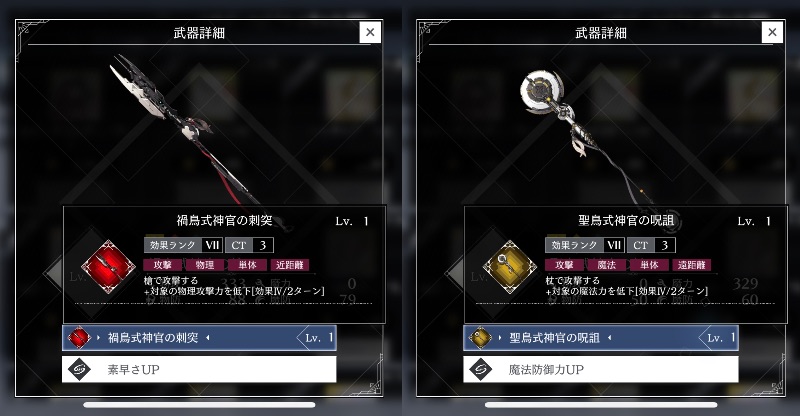Open the 素早さUP ability row

coord(199,369)
